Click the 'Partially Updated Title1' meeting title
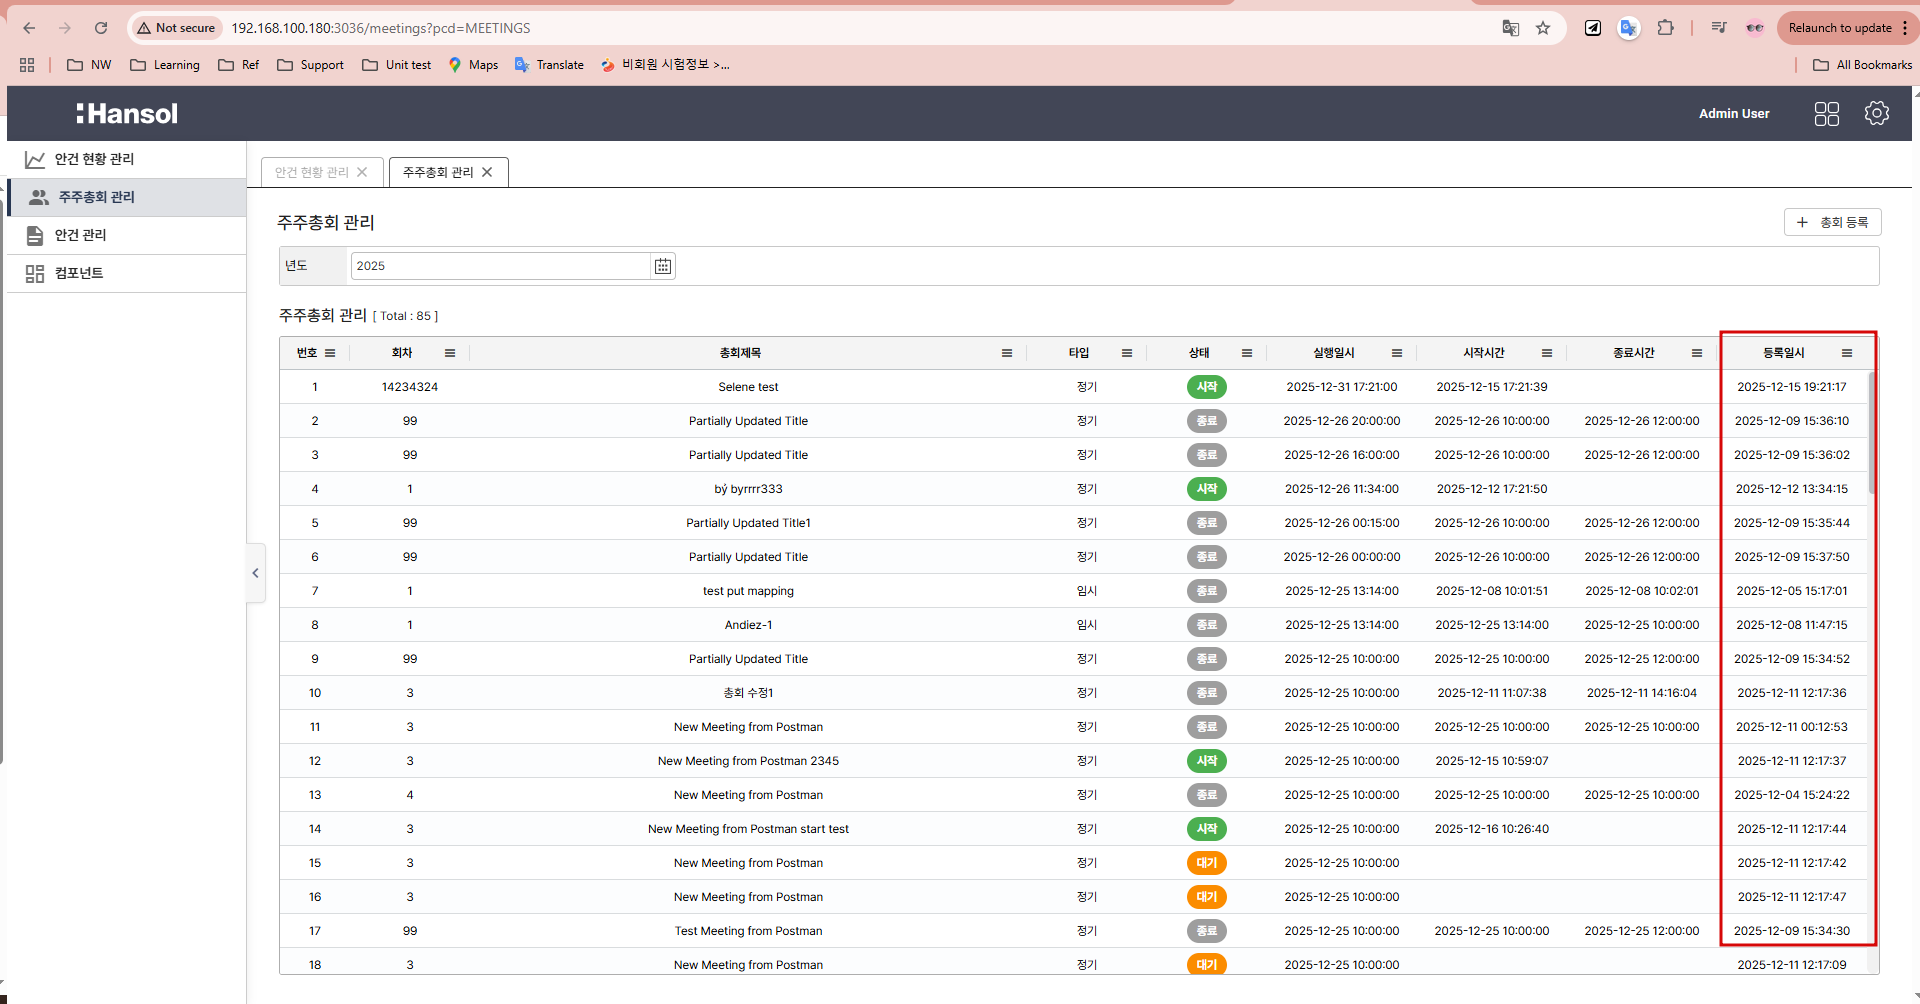1920x1004 pixels. [748, 523]
